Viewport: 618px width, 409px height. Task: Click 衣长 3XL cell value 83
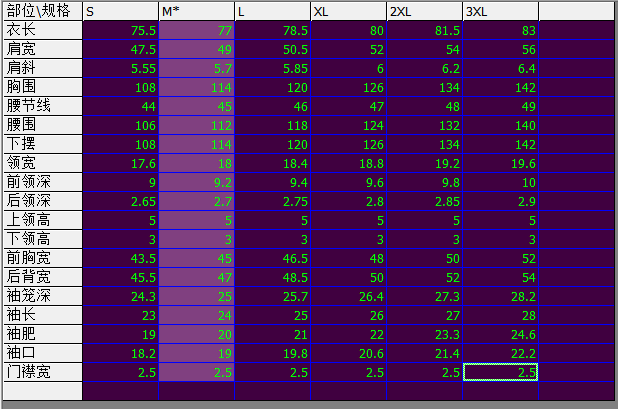(x=501, y=30)
